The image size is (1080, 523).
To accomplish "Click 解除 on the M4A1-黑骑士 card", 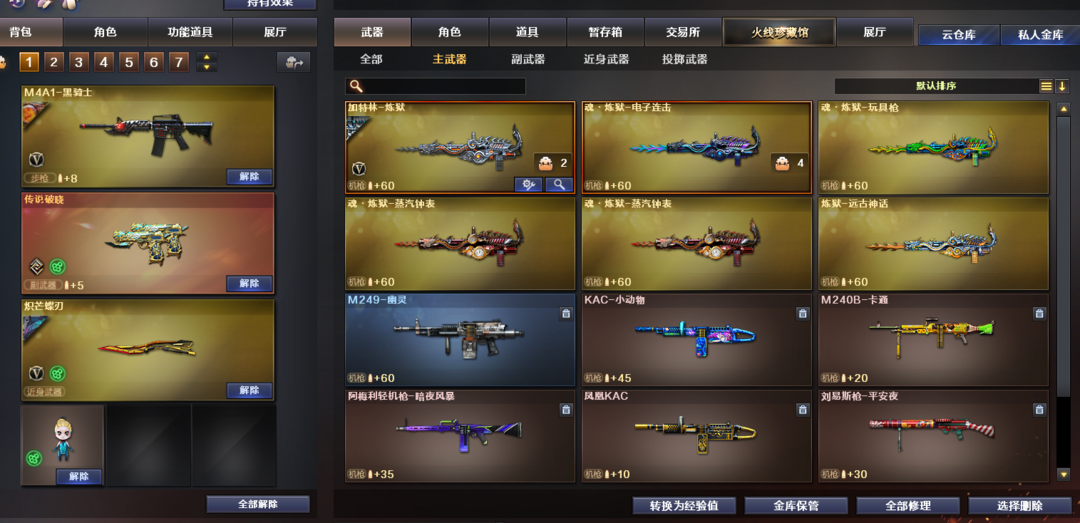I will coord(249,176).
